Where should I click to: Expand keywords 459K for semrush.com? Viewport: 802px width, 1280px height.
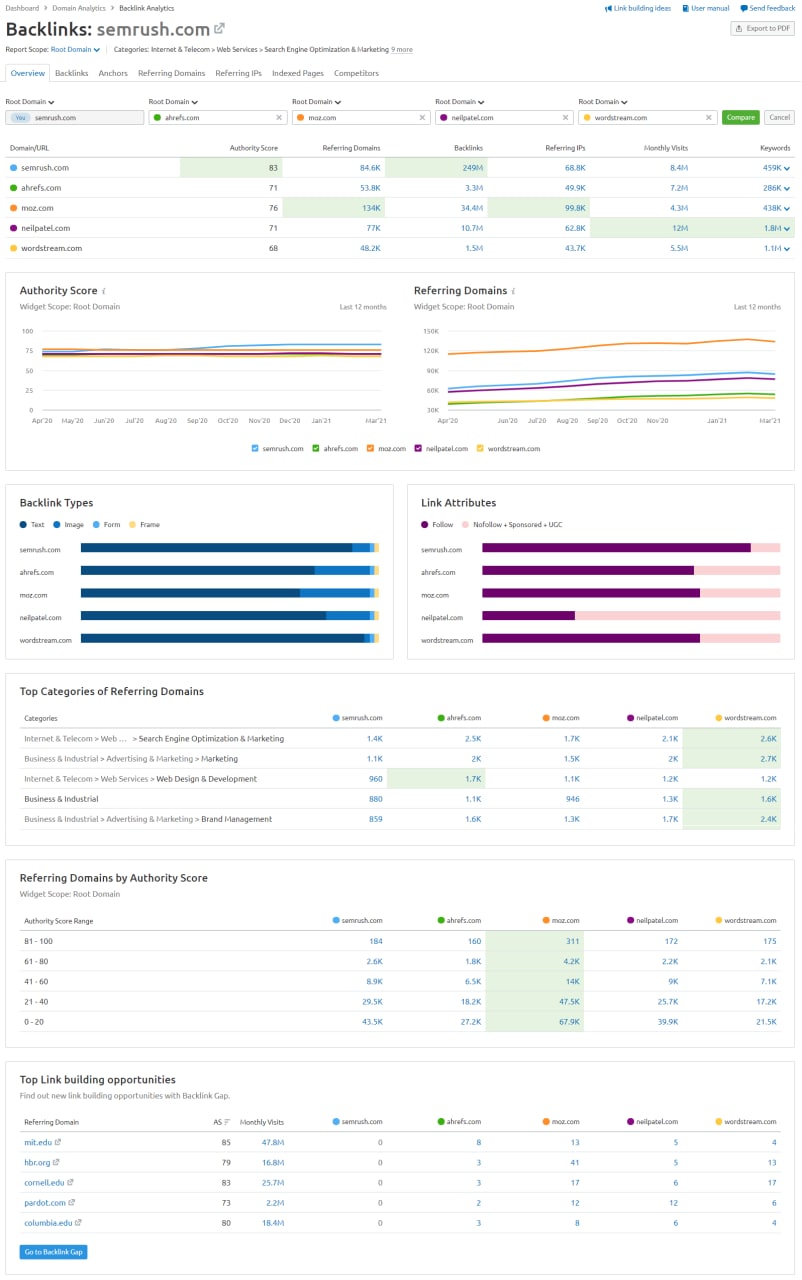click(787, 168)
